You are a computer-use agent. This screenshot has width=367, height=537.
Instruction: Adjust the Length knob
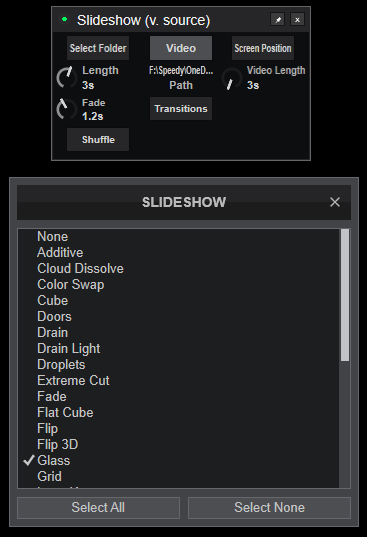66,77
